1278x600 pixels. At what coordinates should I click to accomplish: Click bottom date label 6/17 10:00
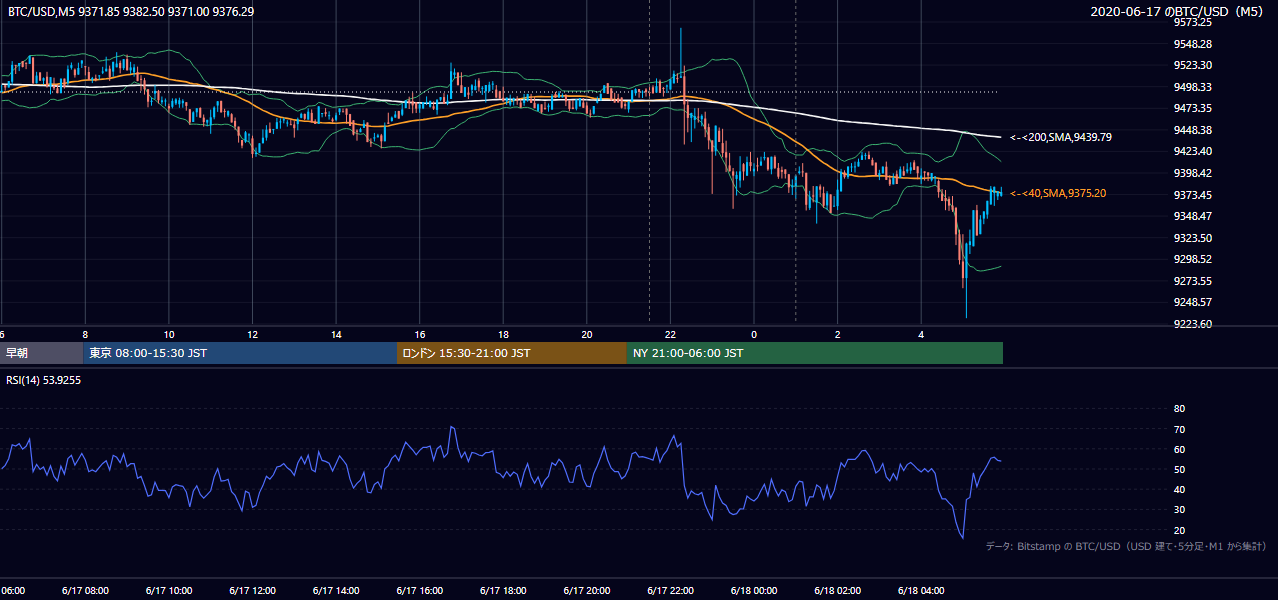[169, 591]
